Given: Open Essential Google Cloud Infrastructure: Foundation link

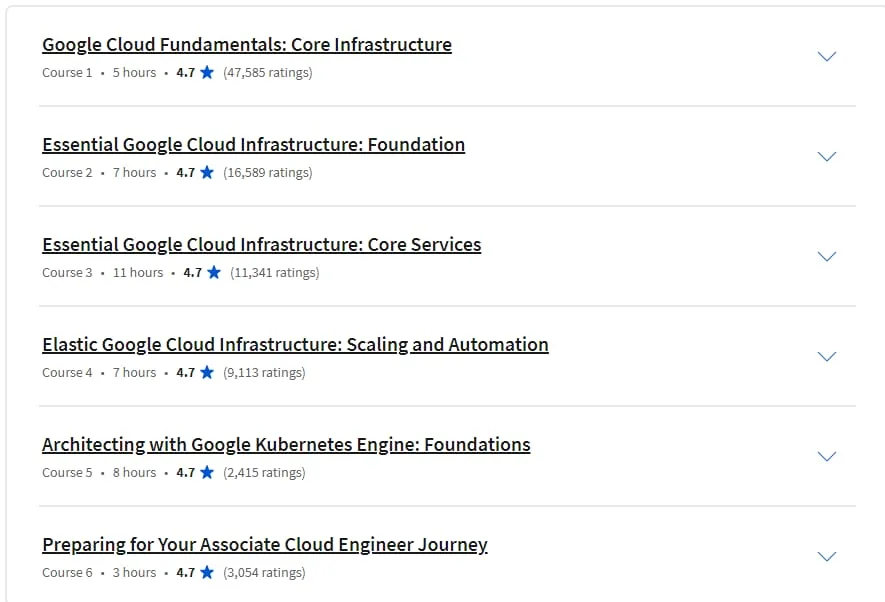Looking at the screenshot, I should [253, 144].
